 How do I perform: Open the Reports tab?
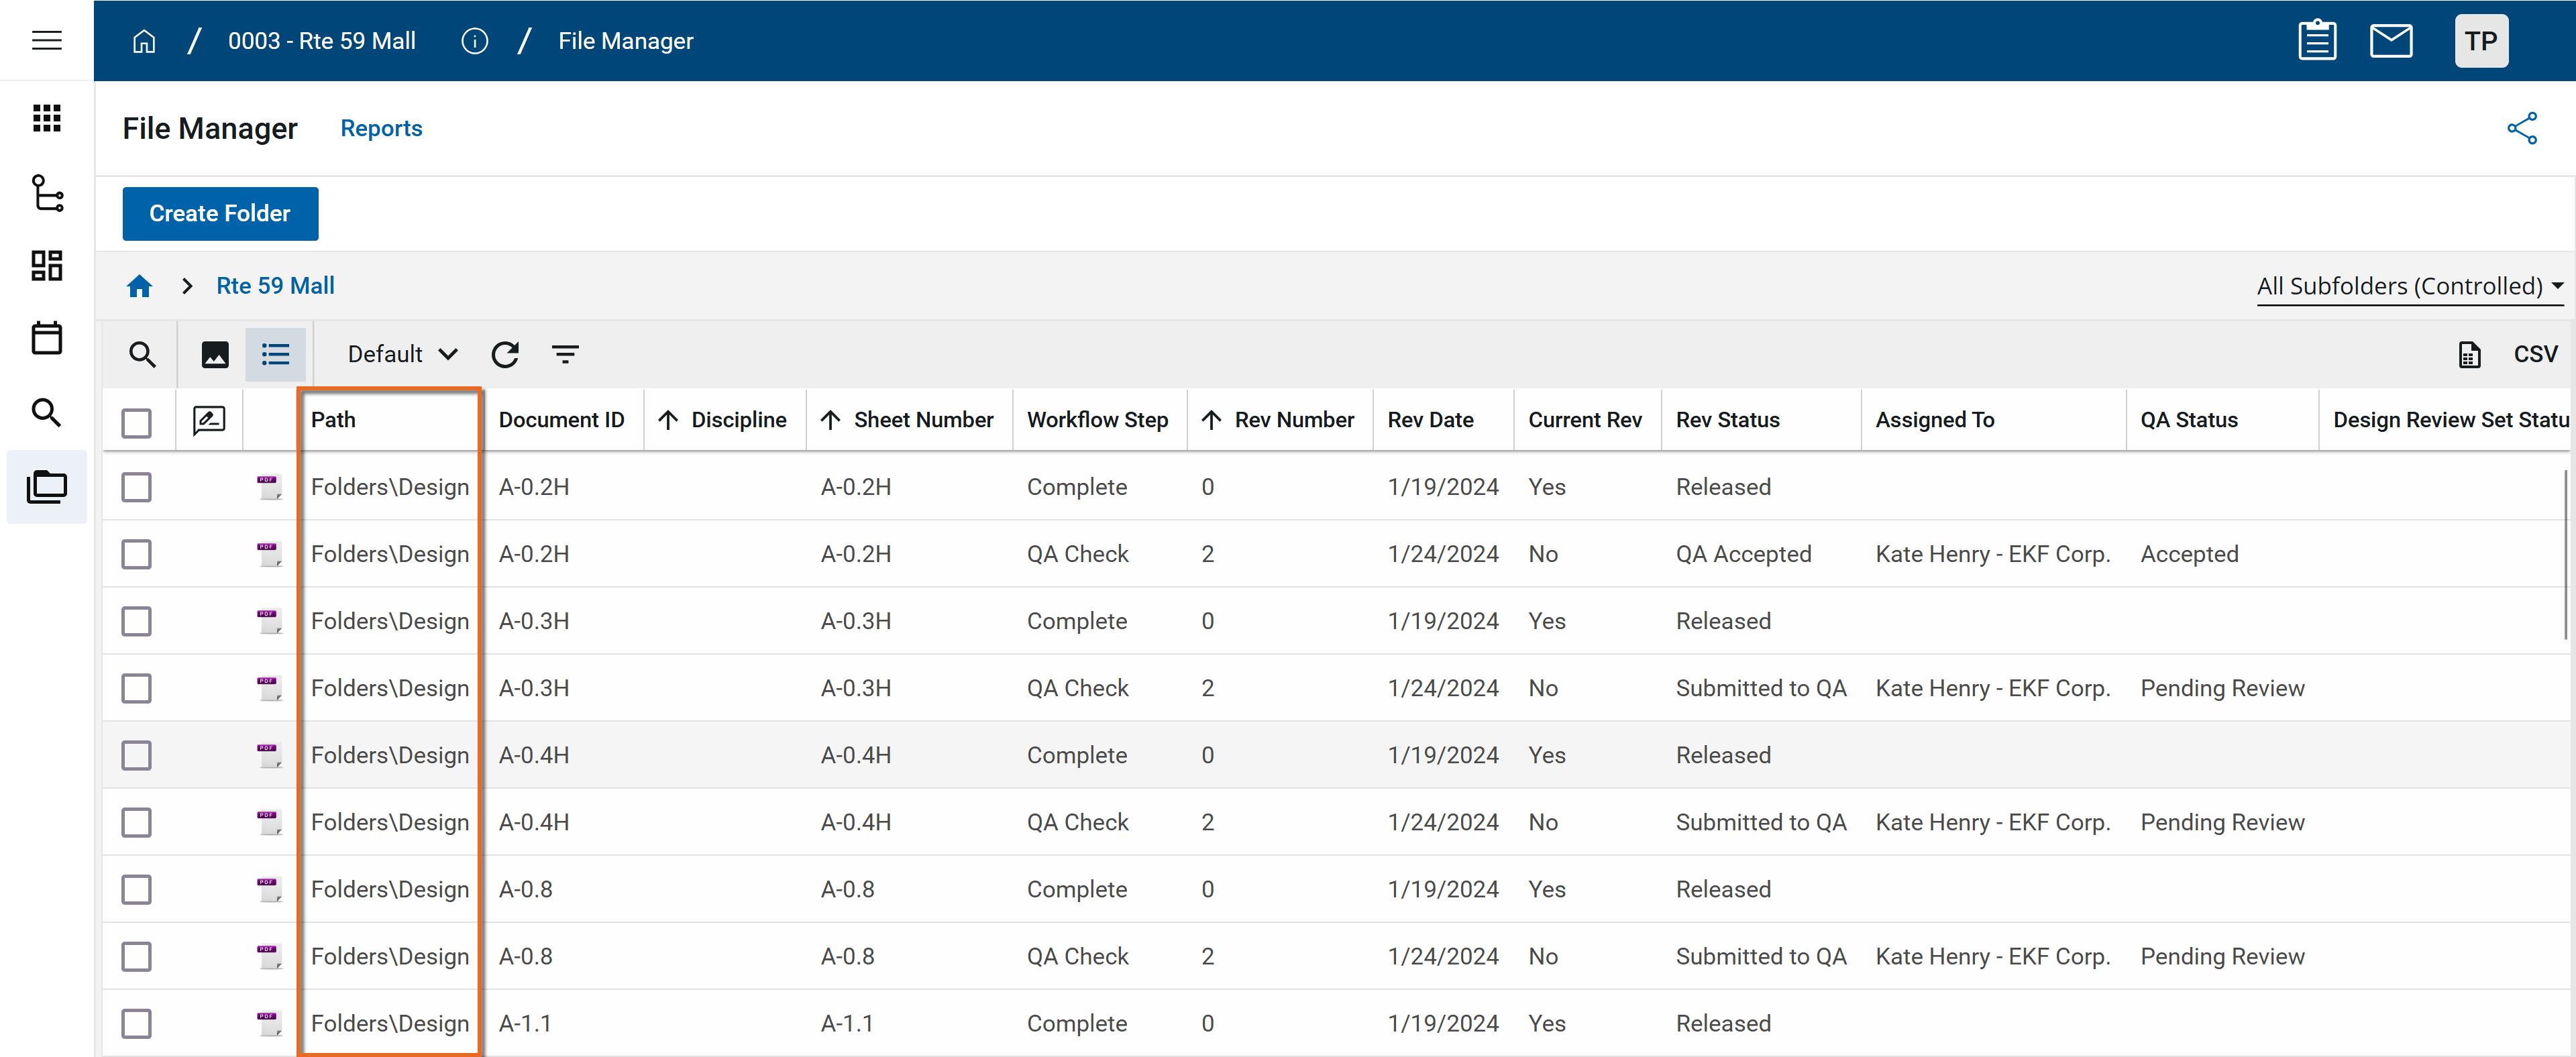(381, 128)
